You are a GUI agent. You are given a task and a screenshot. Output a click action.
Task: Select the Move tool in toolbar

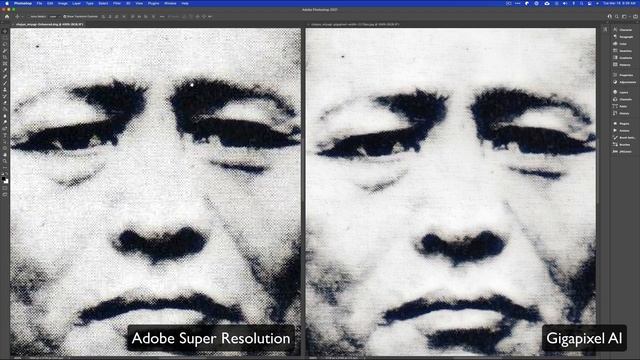click(x=5, y=31)
